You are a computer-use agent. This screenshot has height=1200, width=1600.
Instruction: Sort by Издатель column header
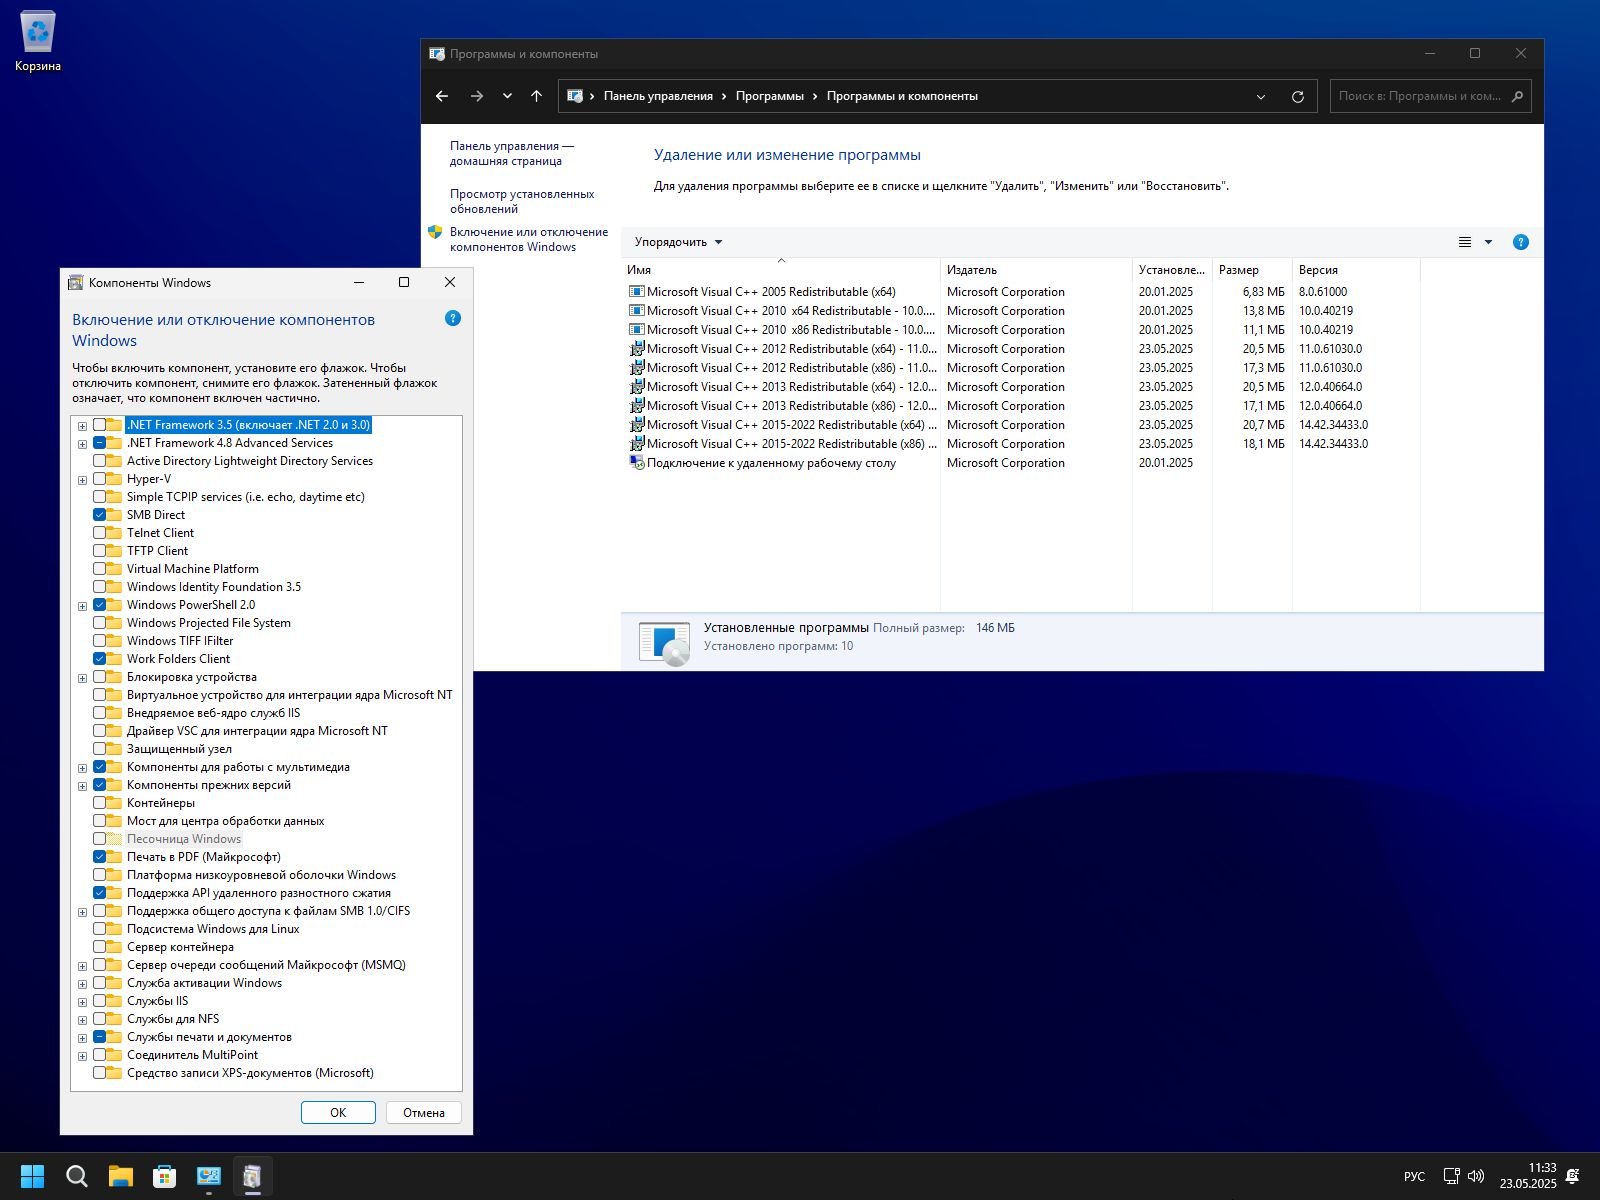point(1036,270)
